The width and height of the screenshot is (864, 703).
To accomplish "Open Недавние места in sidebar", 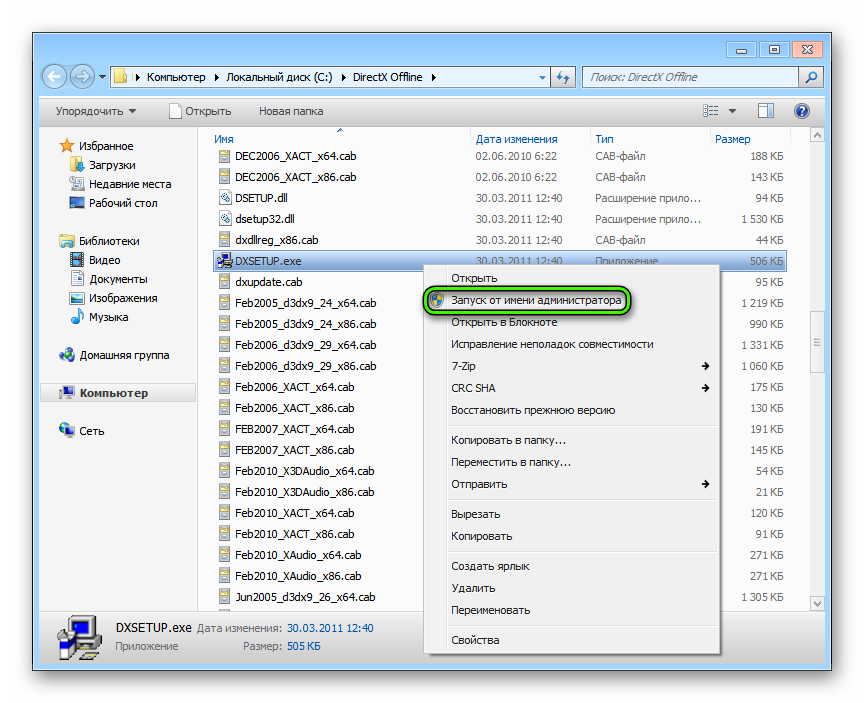I will tap(120, 184).
